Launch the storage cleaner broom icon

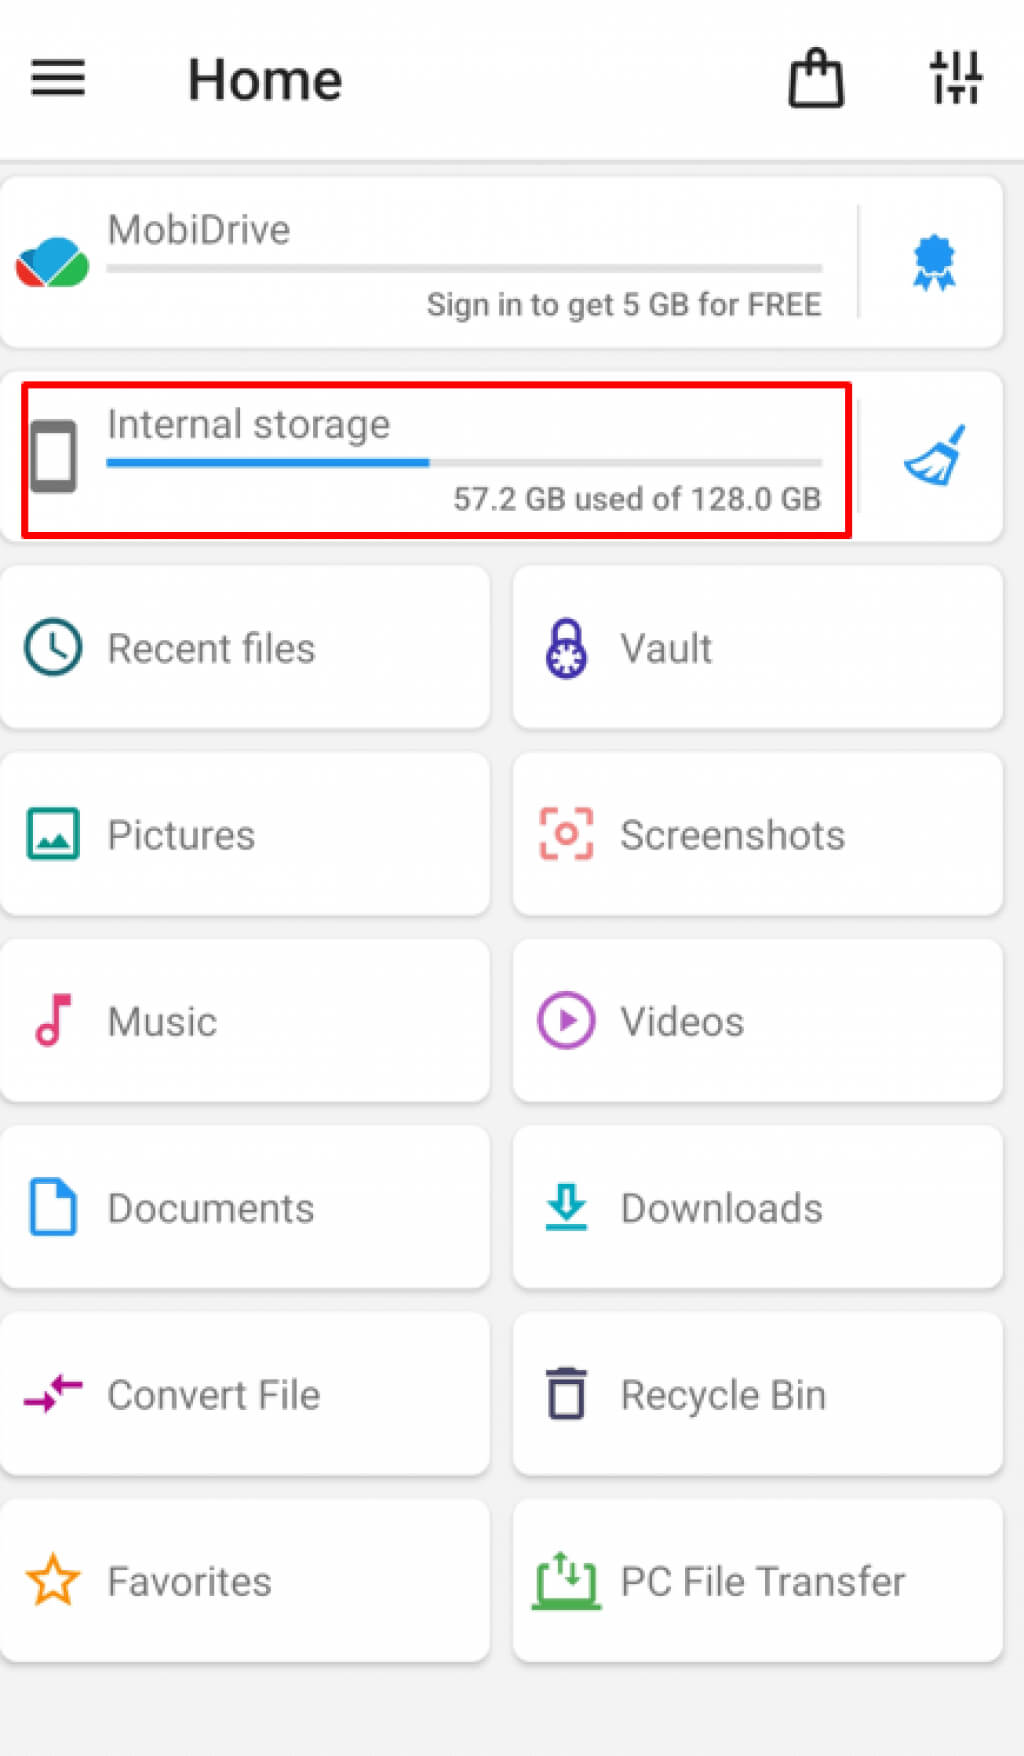click(934, 457)
